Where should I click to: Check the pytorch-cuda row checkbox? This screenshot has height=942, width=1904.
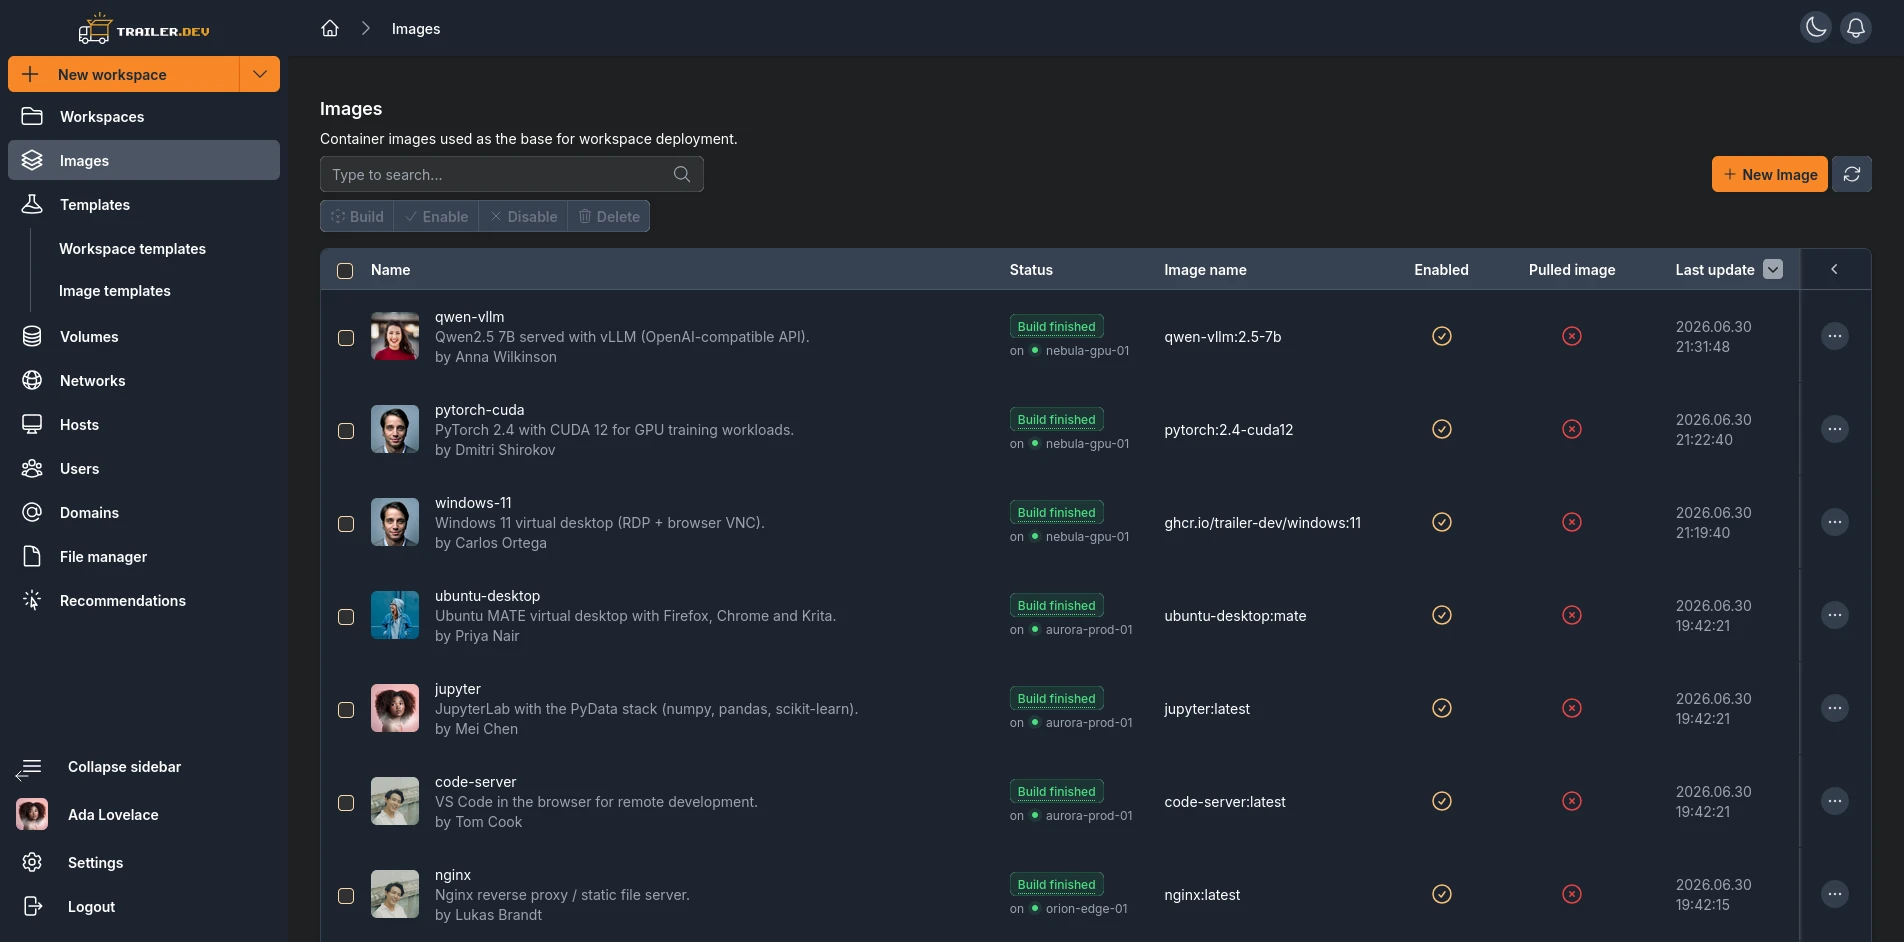pos(346,431)
